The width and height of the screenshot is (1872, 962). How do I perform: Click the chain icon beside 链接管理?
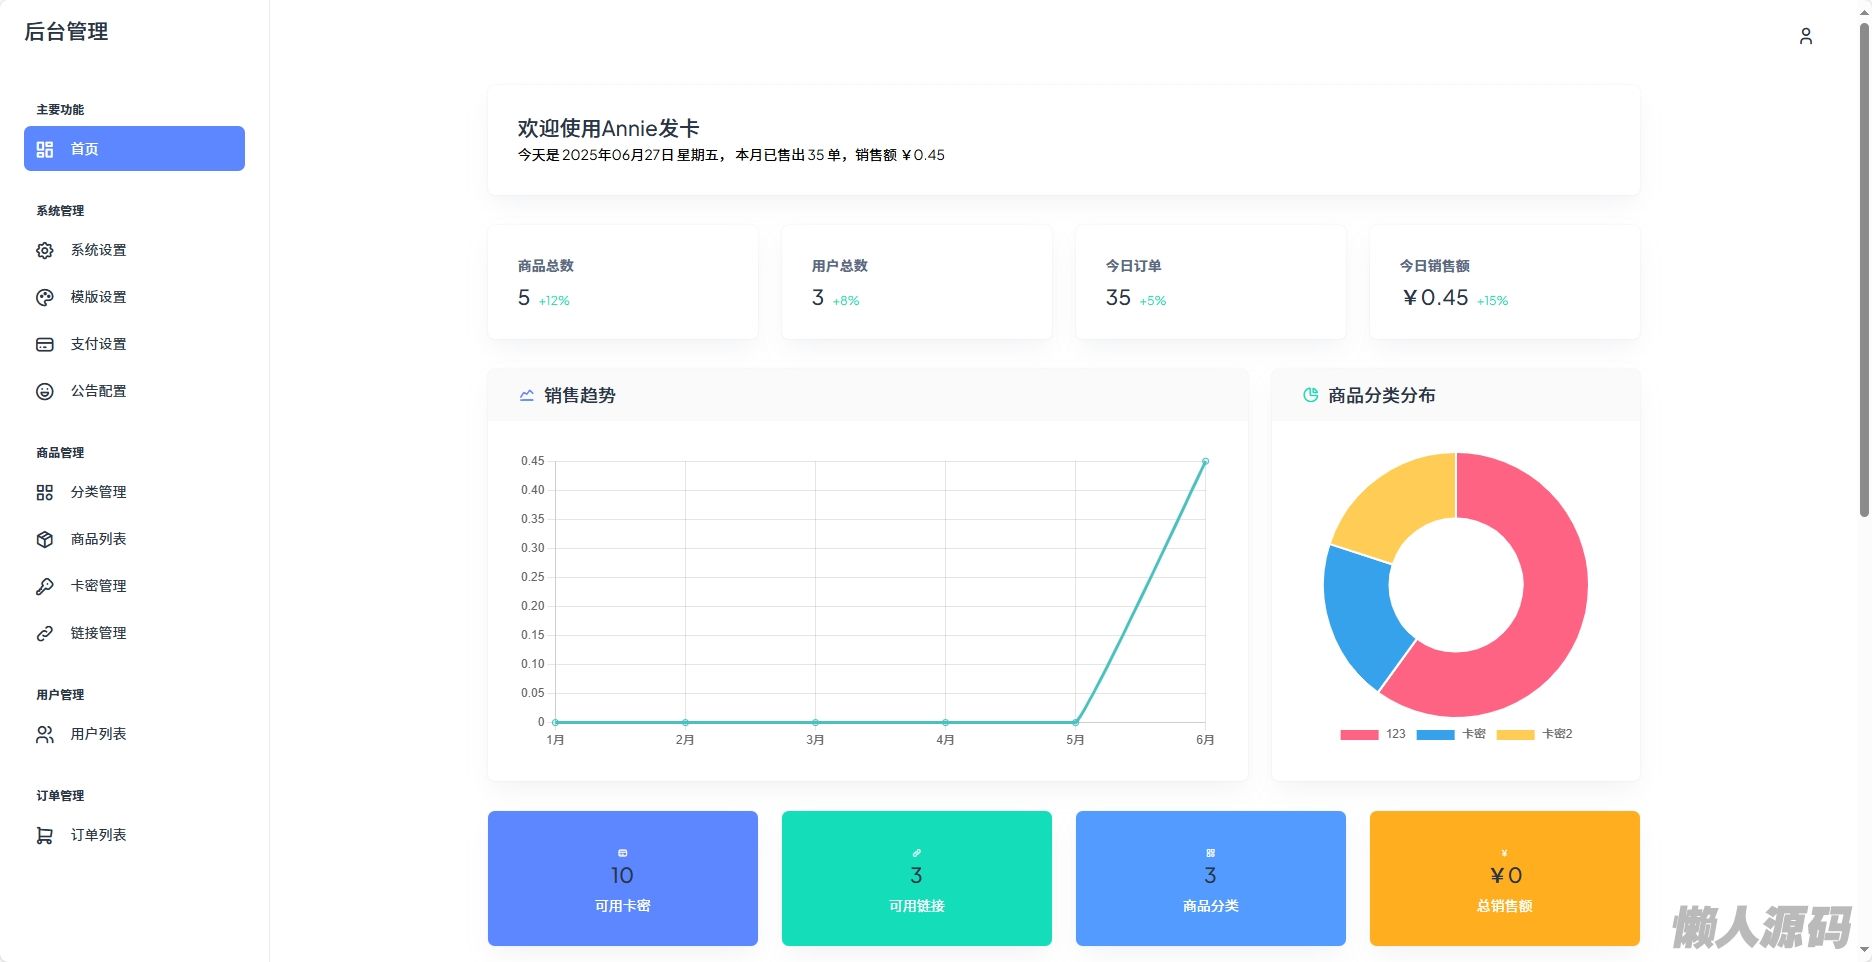[45, 633]
